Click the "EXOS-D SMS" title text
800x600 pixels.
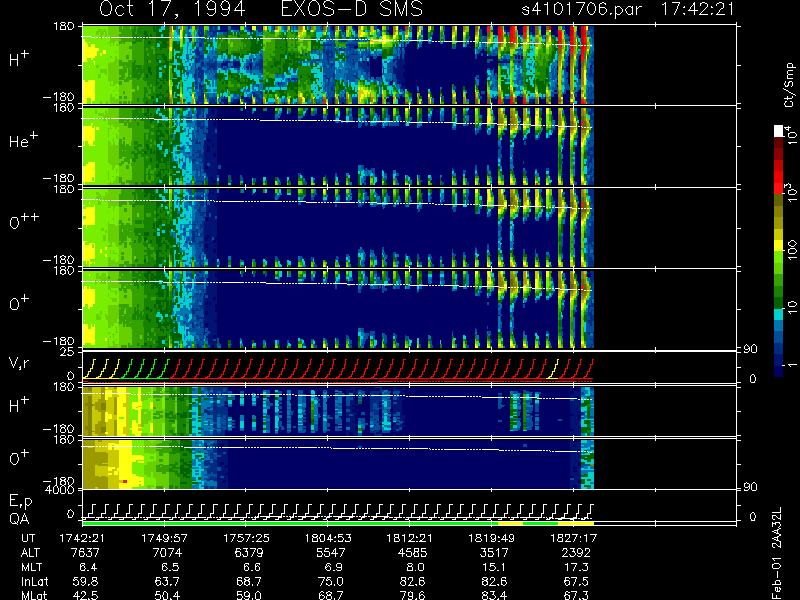coord(352,9)
